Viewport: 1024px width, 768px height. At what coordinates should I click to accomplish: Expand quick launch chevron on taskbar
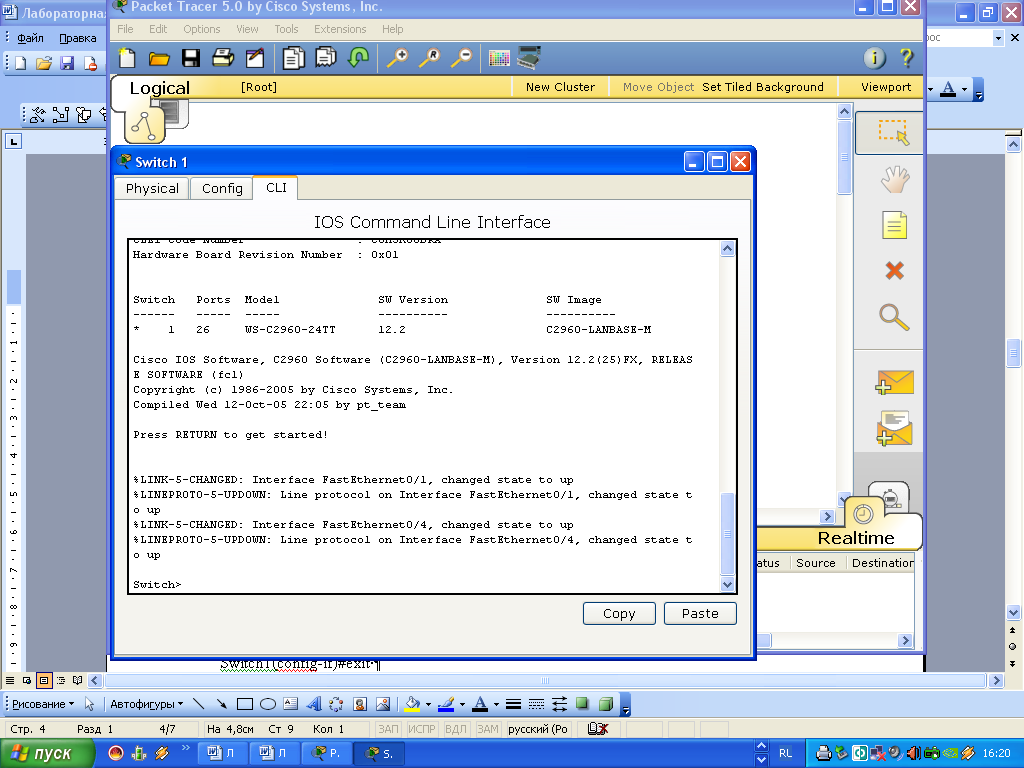coord(185,748)
